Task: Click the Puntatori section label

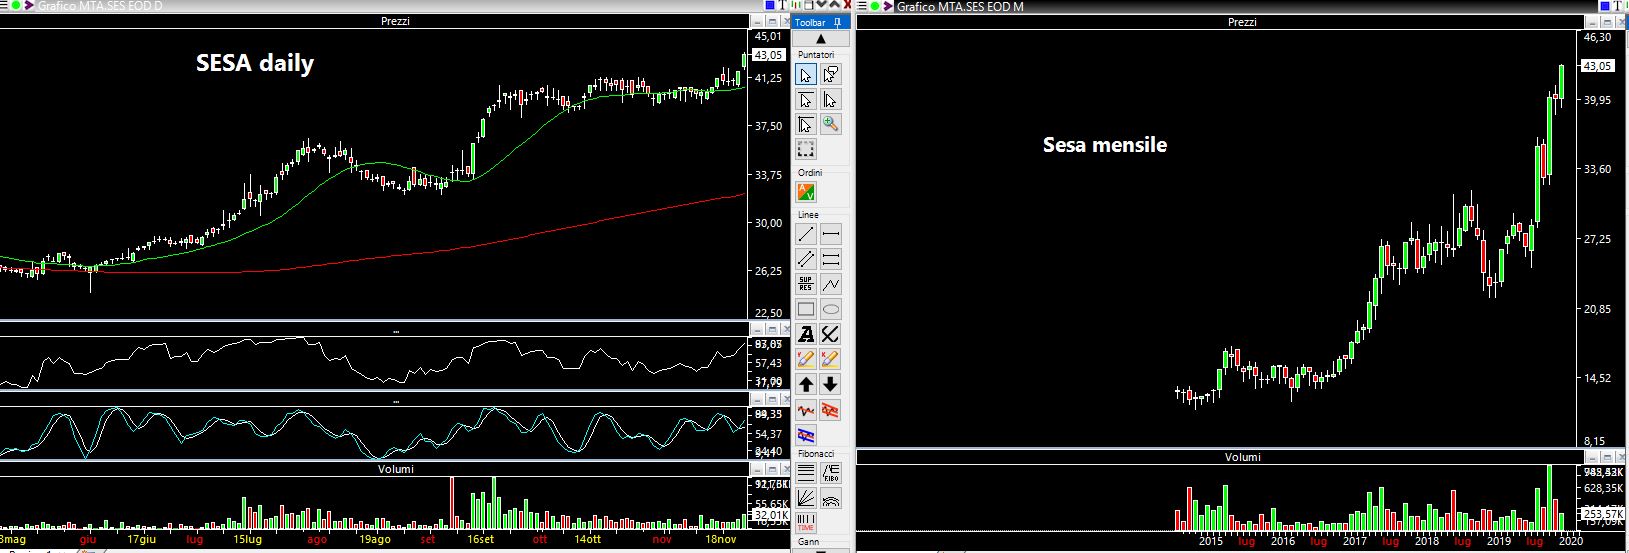Action: click(x=816, y=54)
